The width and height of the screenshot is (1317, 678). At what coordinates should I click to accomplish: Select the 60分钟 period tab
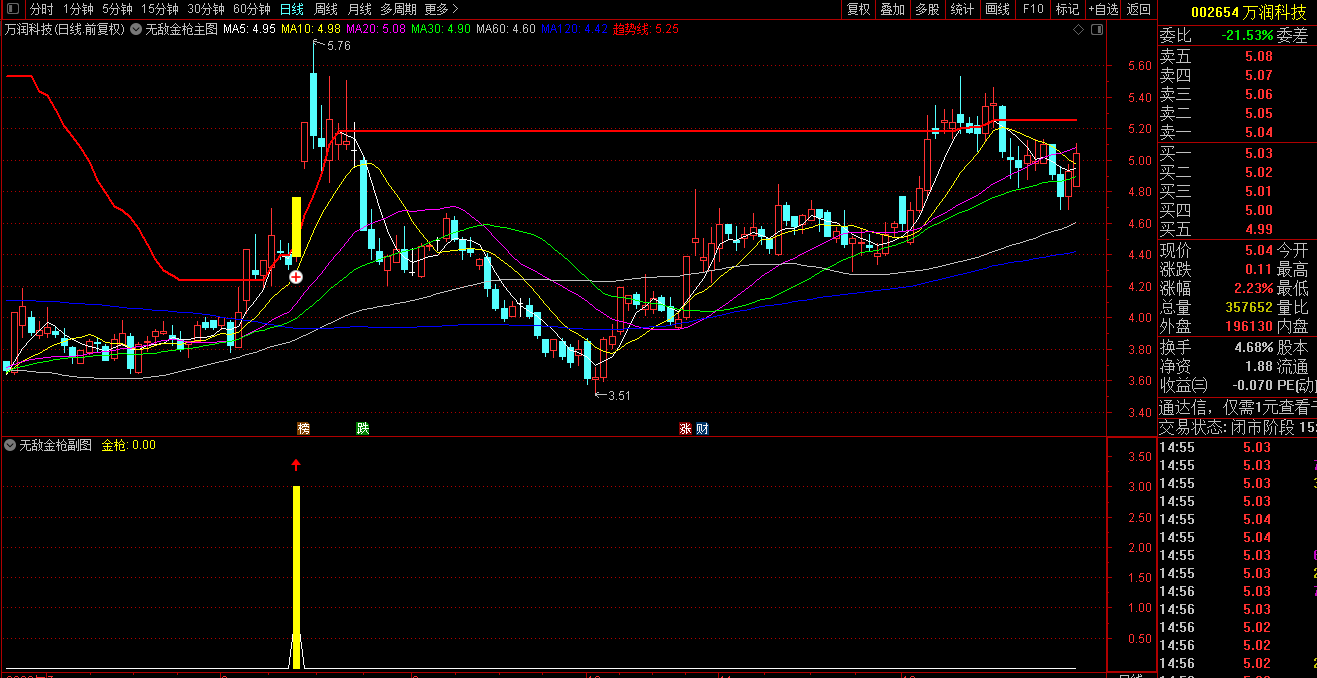[x=252, y=9]
